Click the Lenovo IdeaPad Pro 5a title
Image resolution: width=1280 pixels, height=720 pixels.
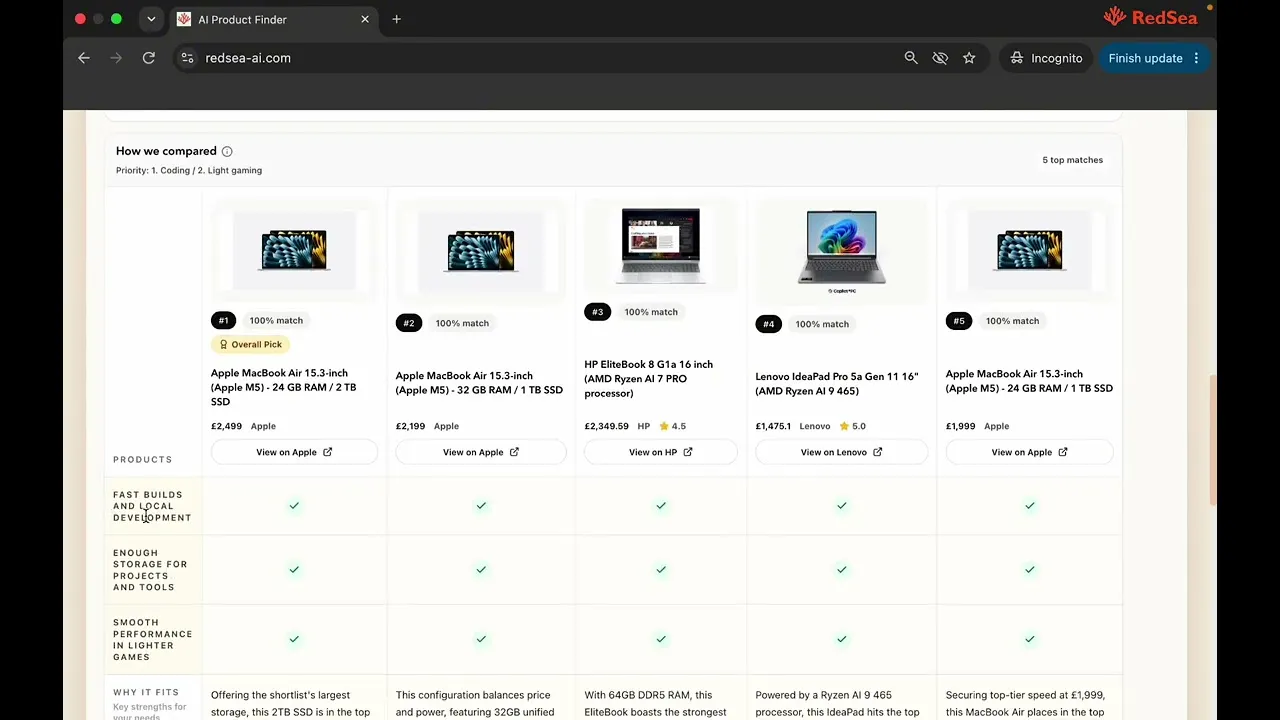(x=836, y=384)
